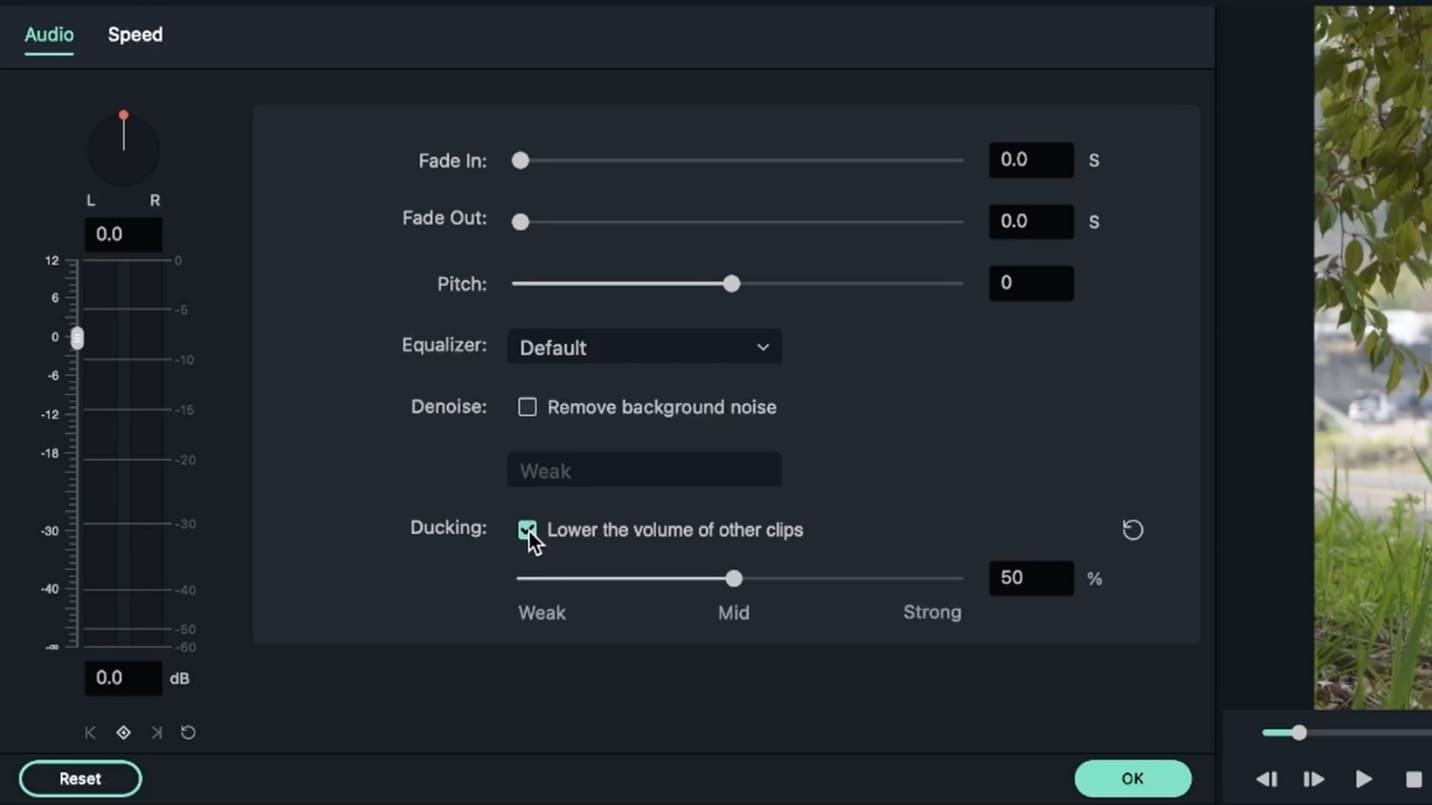Screen dimensions: 1432x805
Task: Click the Ducking percent value field
Action: pyautogui.click(x=1031, y=578)
